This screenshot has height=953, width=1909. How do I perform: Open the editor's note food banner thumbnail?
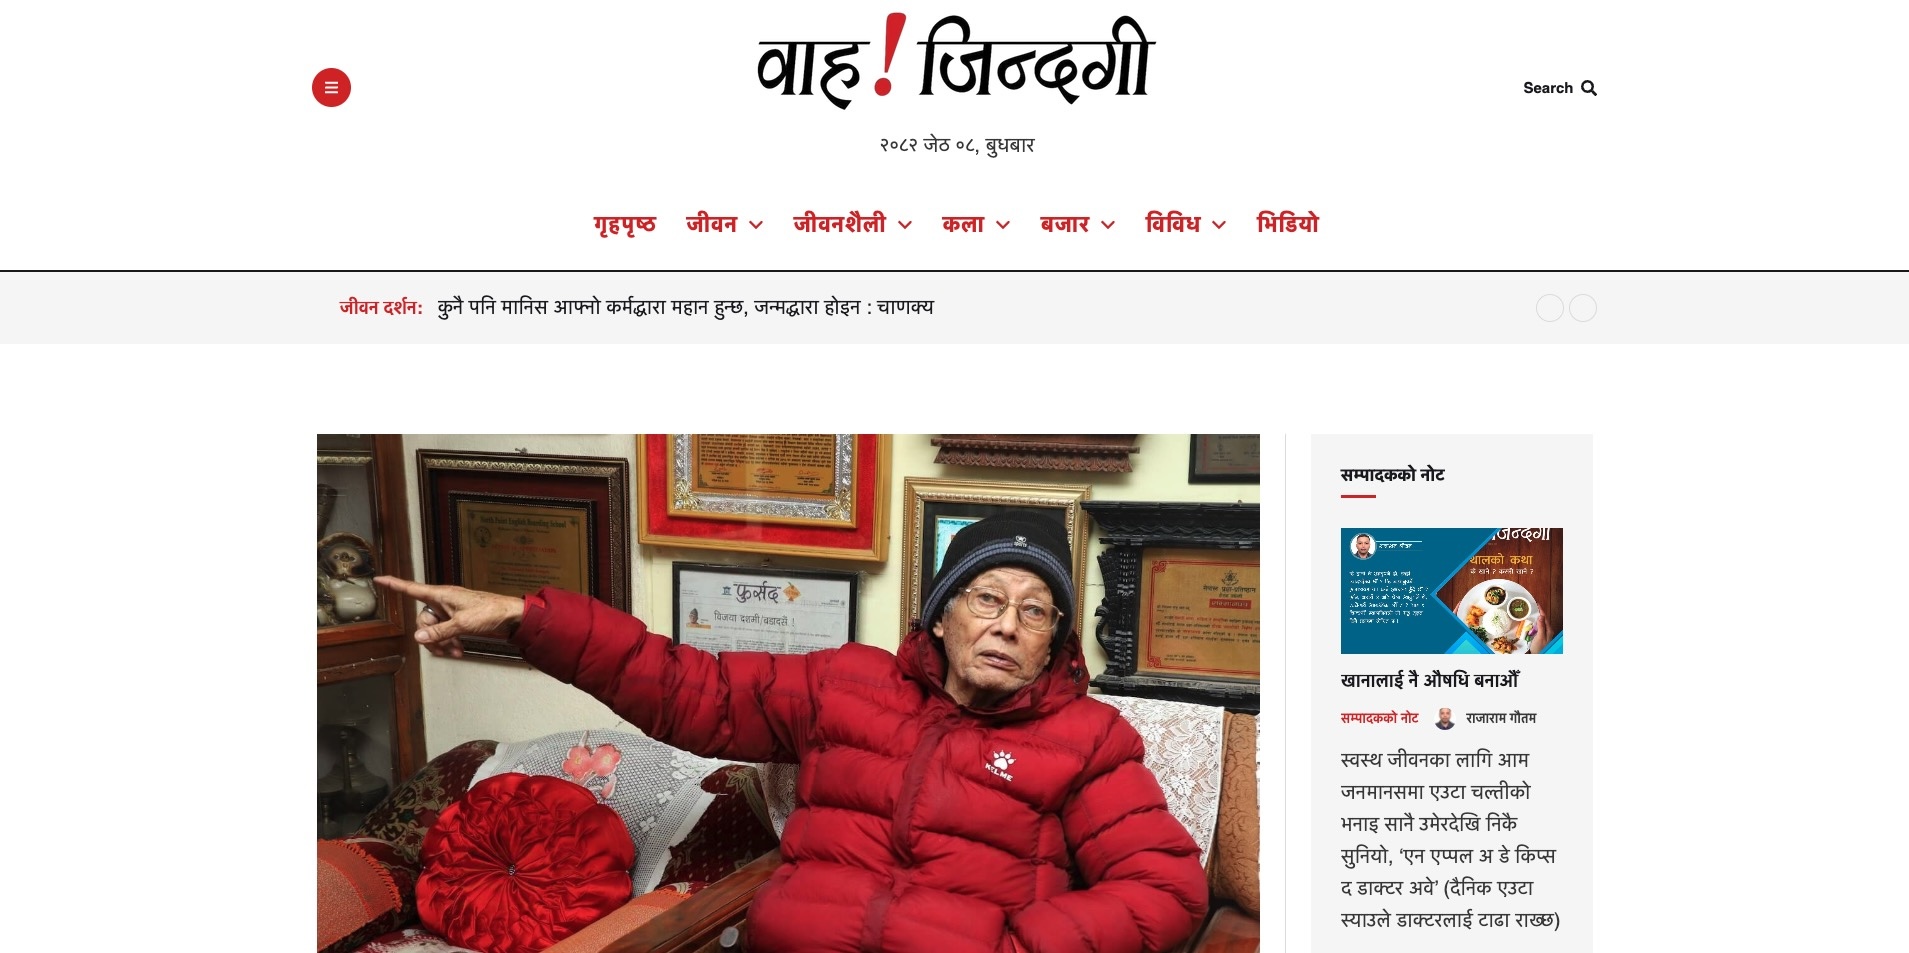1451,591
